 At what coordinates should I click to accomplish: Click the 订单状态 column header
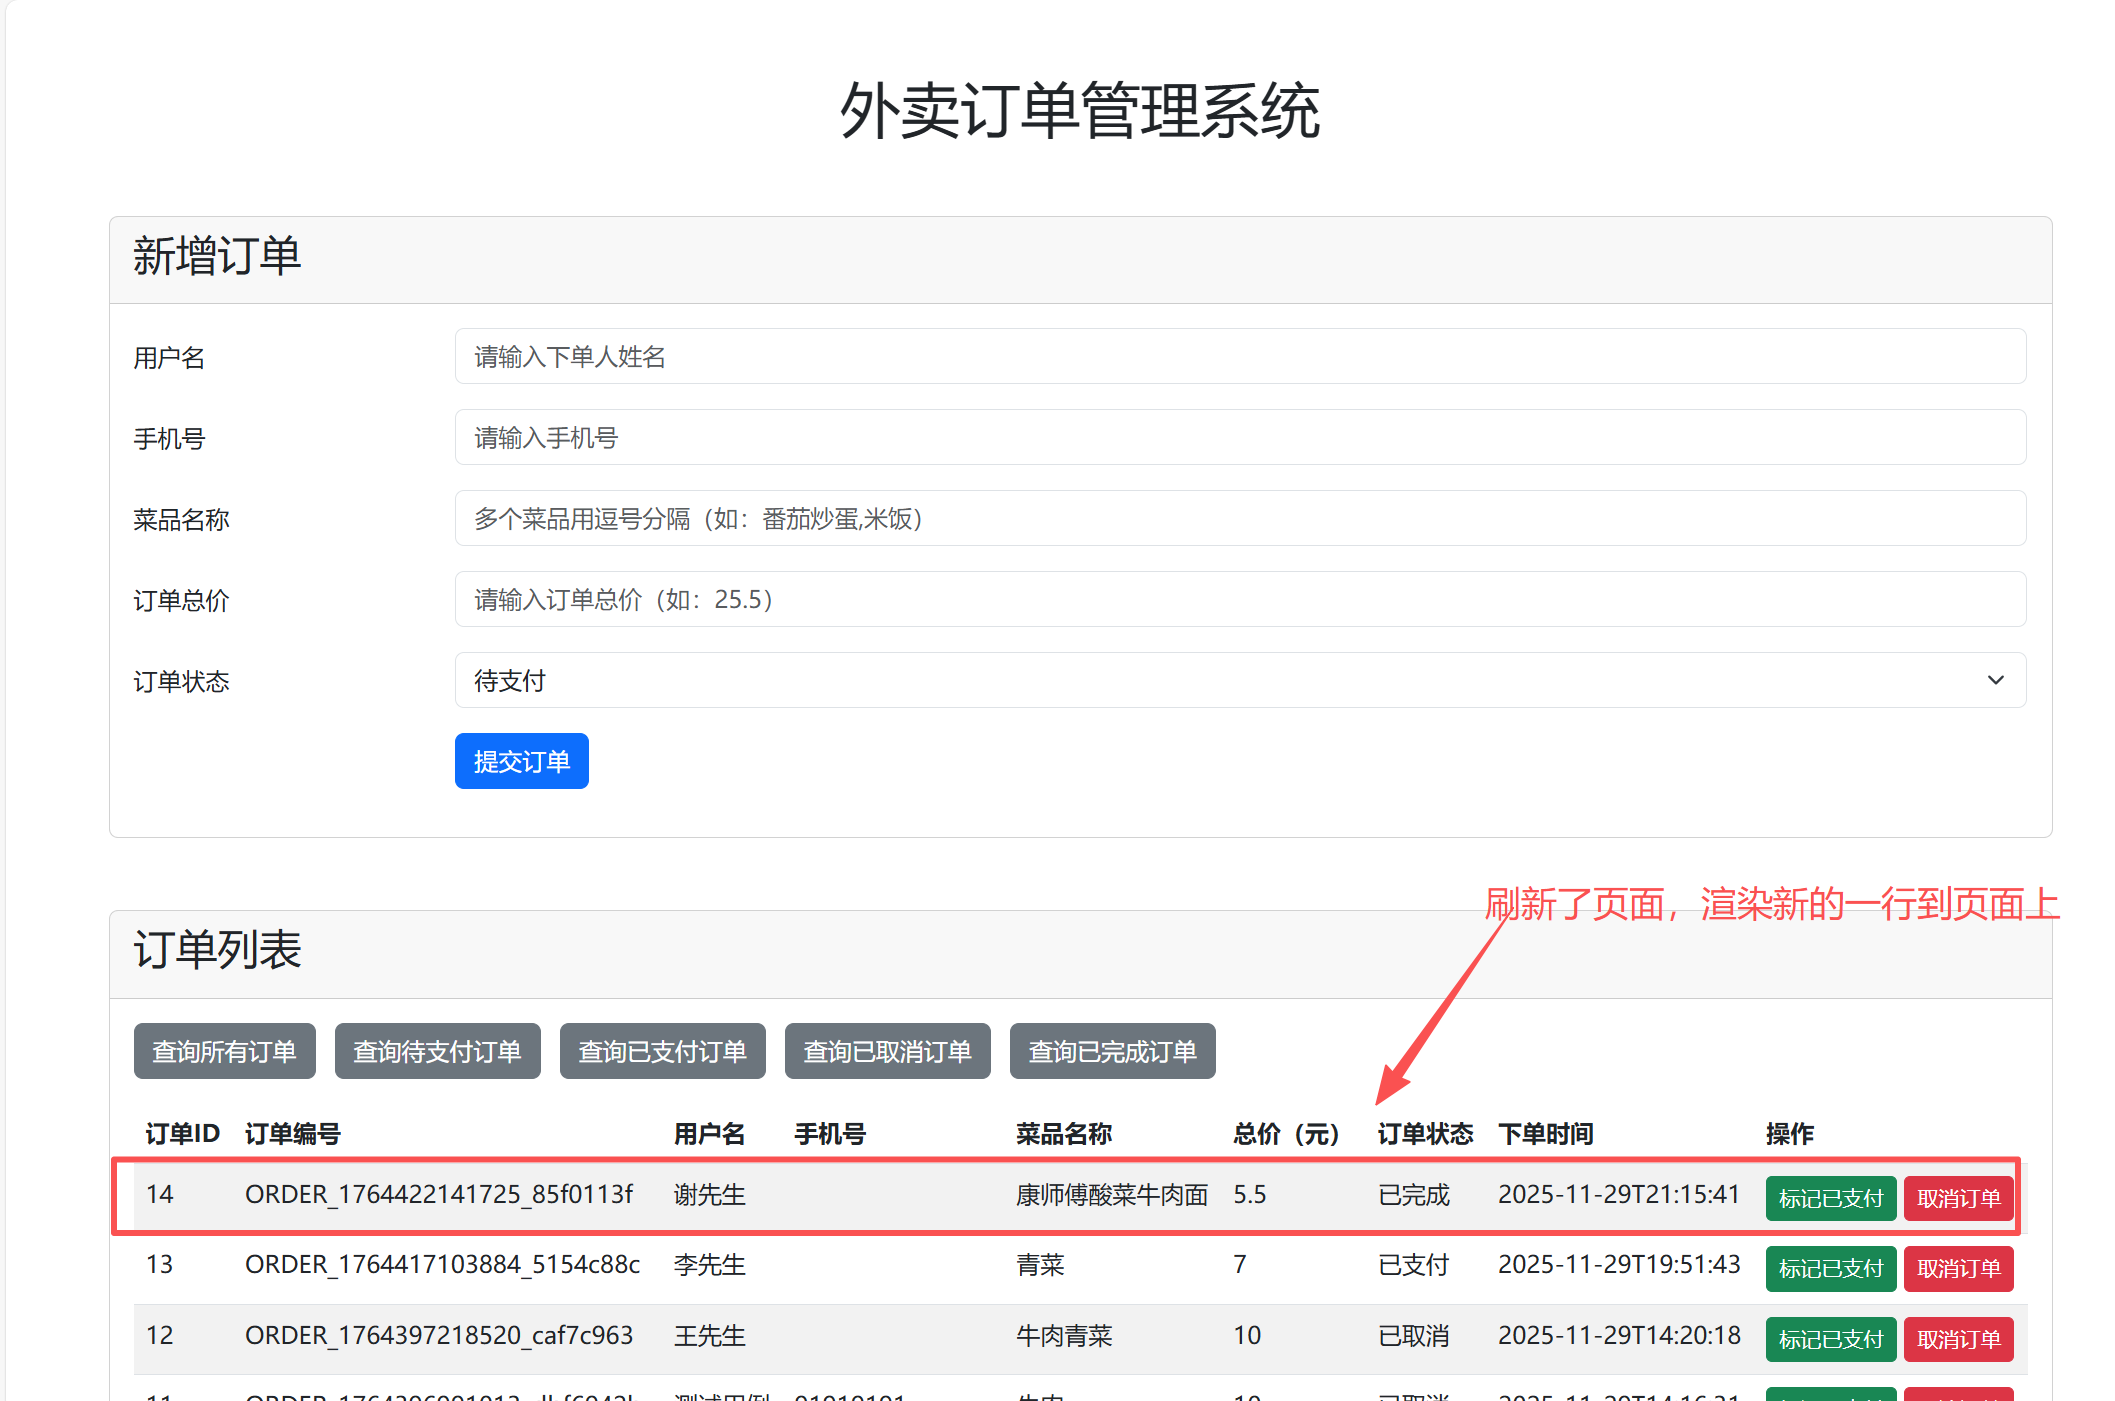[x=1424, y=1133]
